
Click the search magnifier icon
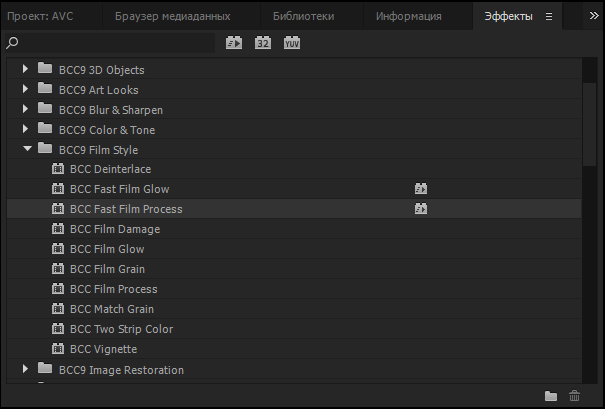pos(12,43)
